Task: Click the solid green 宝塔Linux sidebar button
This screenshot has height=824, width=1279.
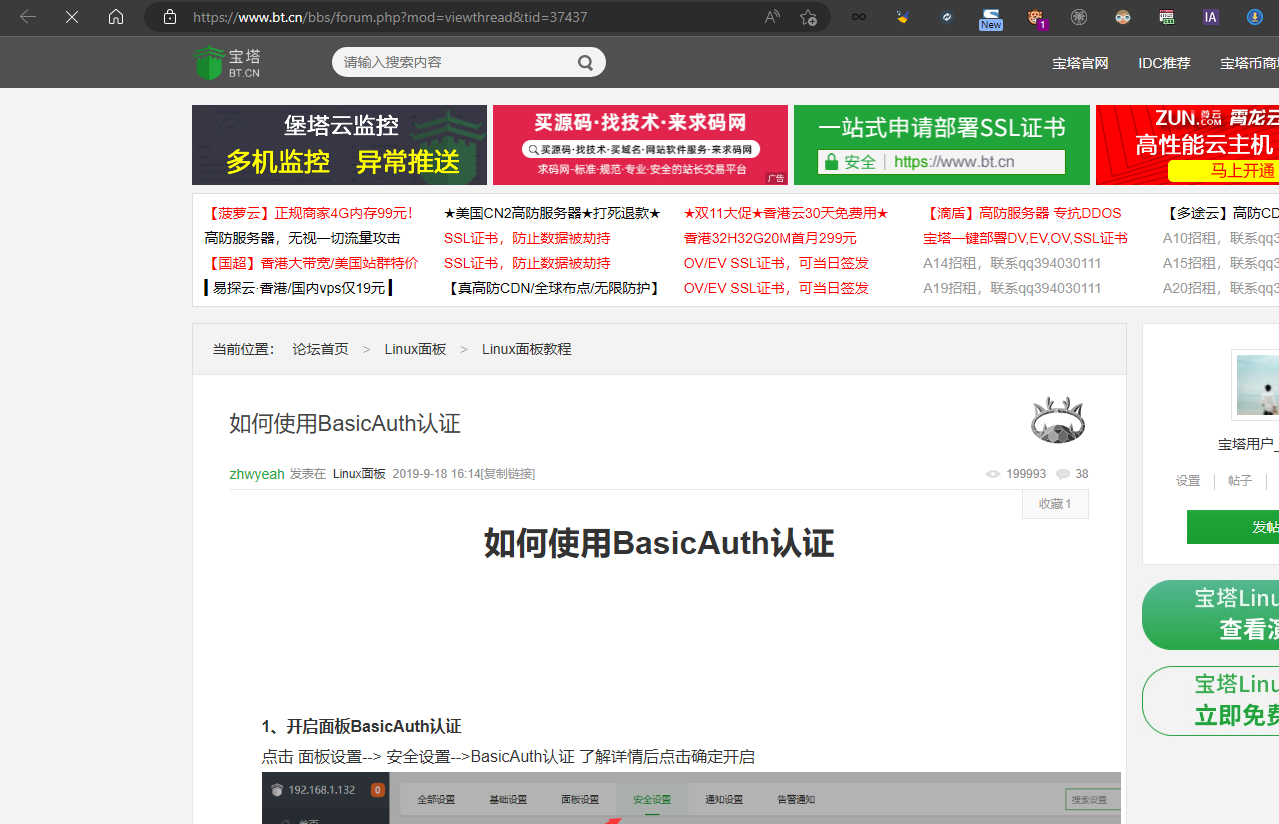Action: pos(1211,615)
